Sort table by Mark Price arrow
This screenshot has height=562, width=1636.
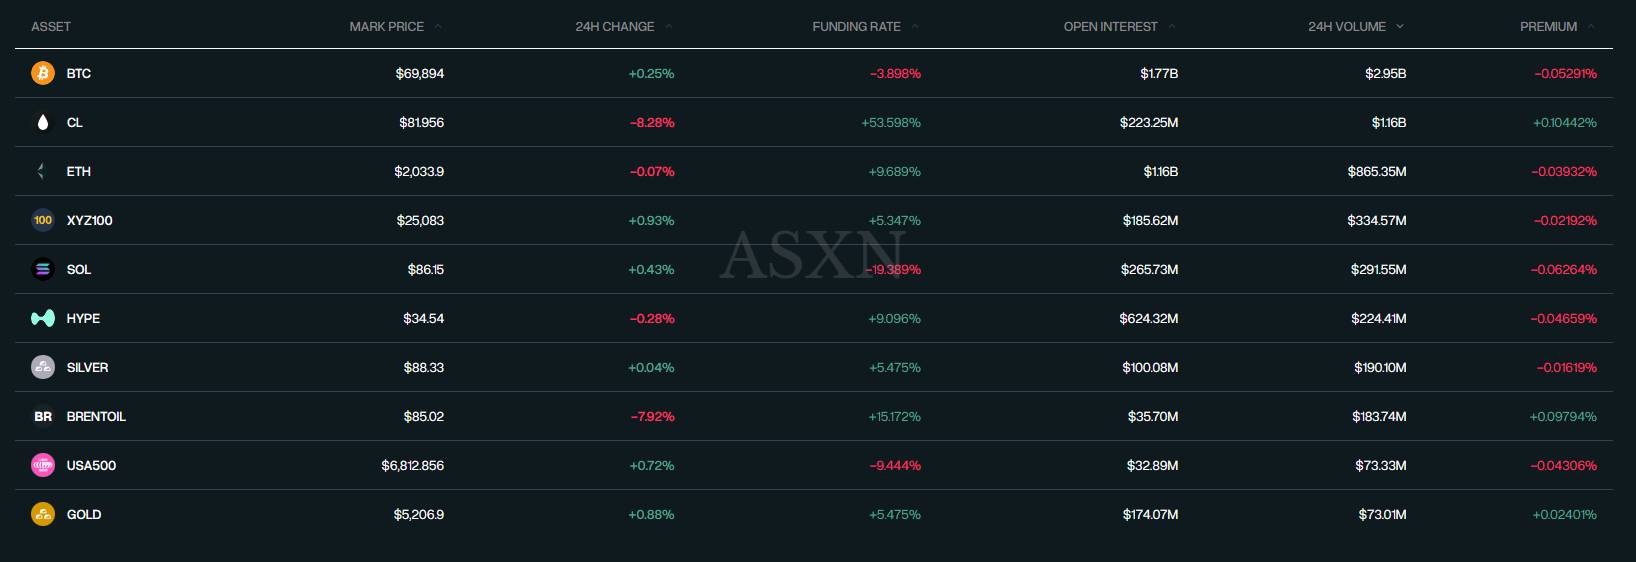[438, 27]
